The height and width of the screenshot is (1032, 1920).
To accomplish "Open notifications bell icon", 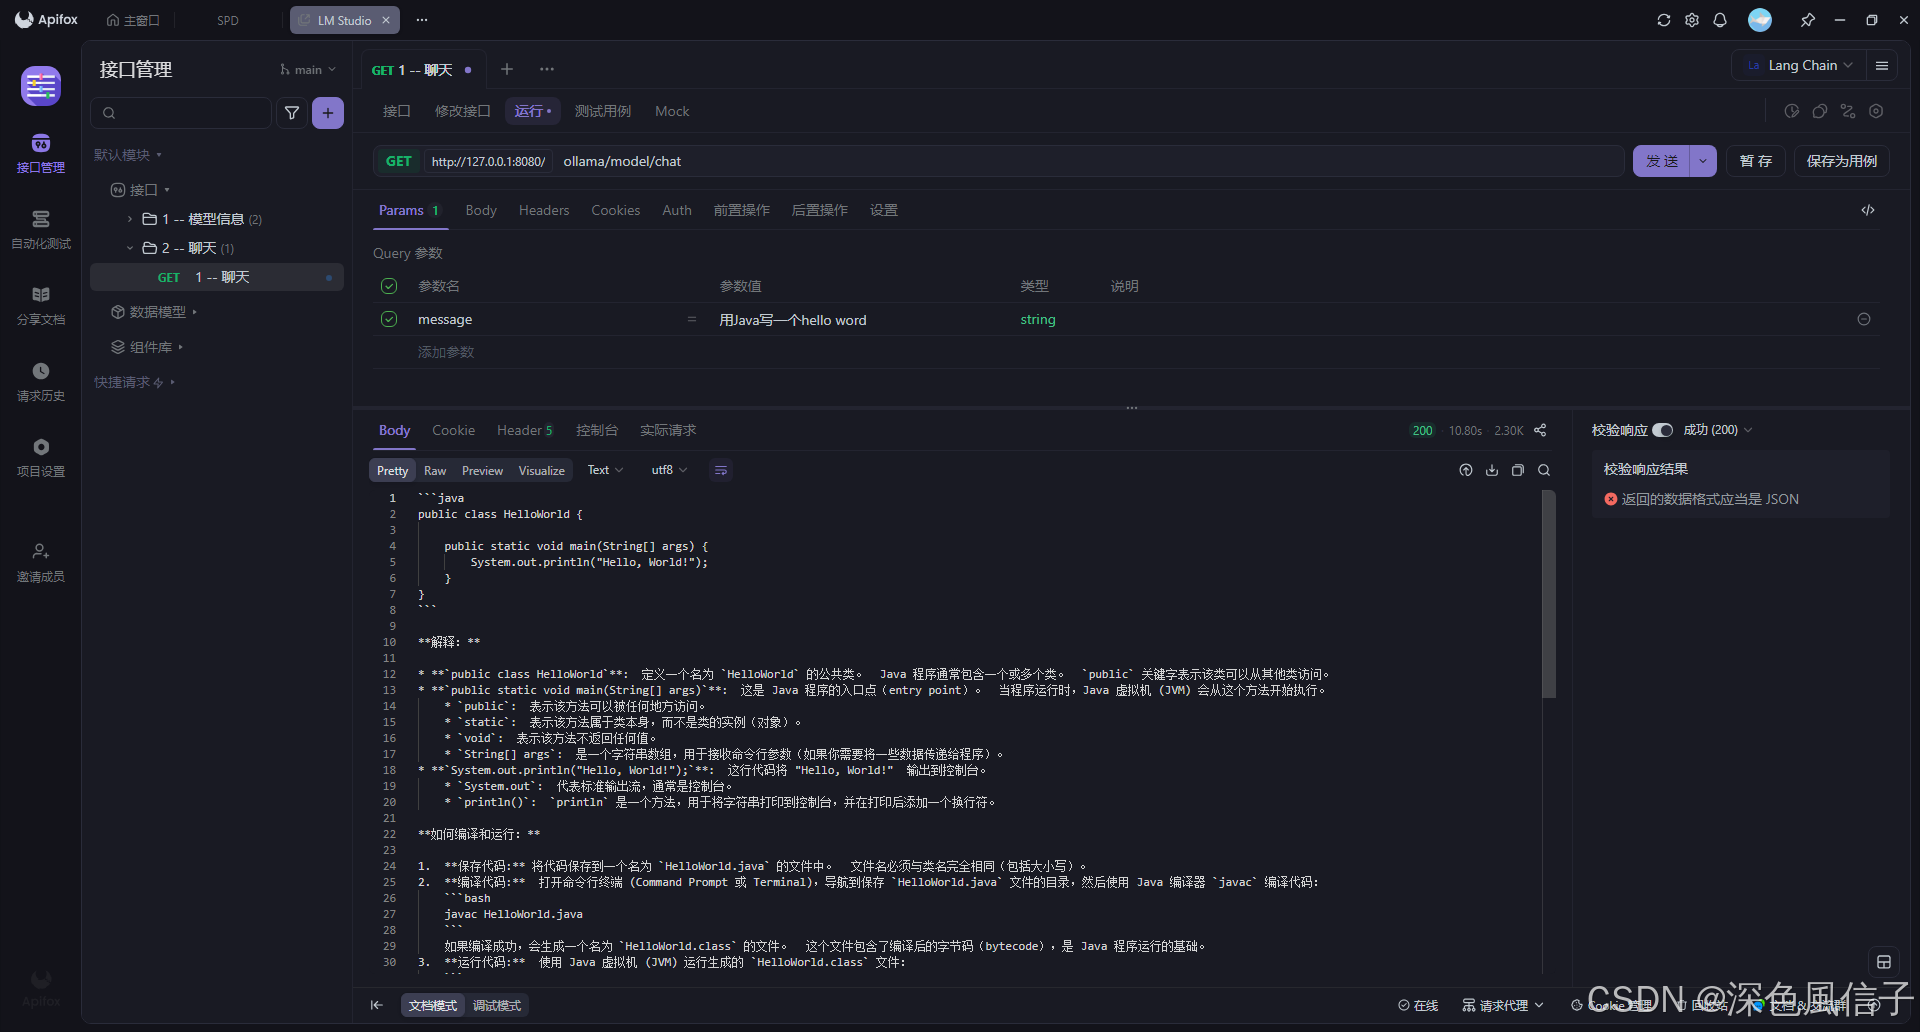I will tap(1720, 20).
